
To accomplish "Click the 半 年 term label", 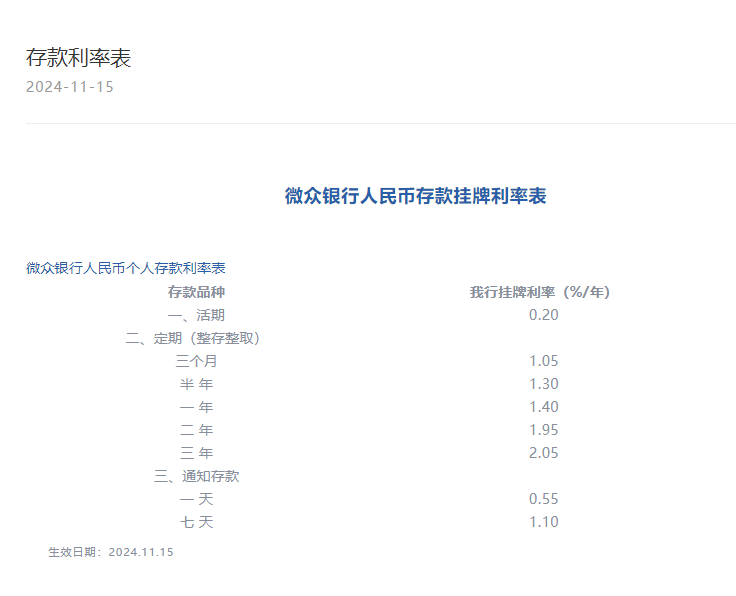I will coord(196,384).
